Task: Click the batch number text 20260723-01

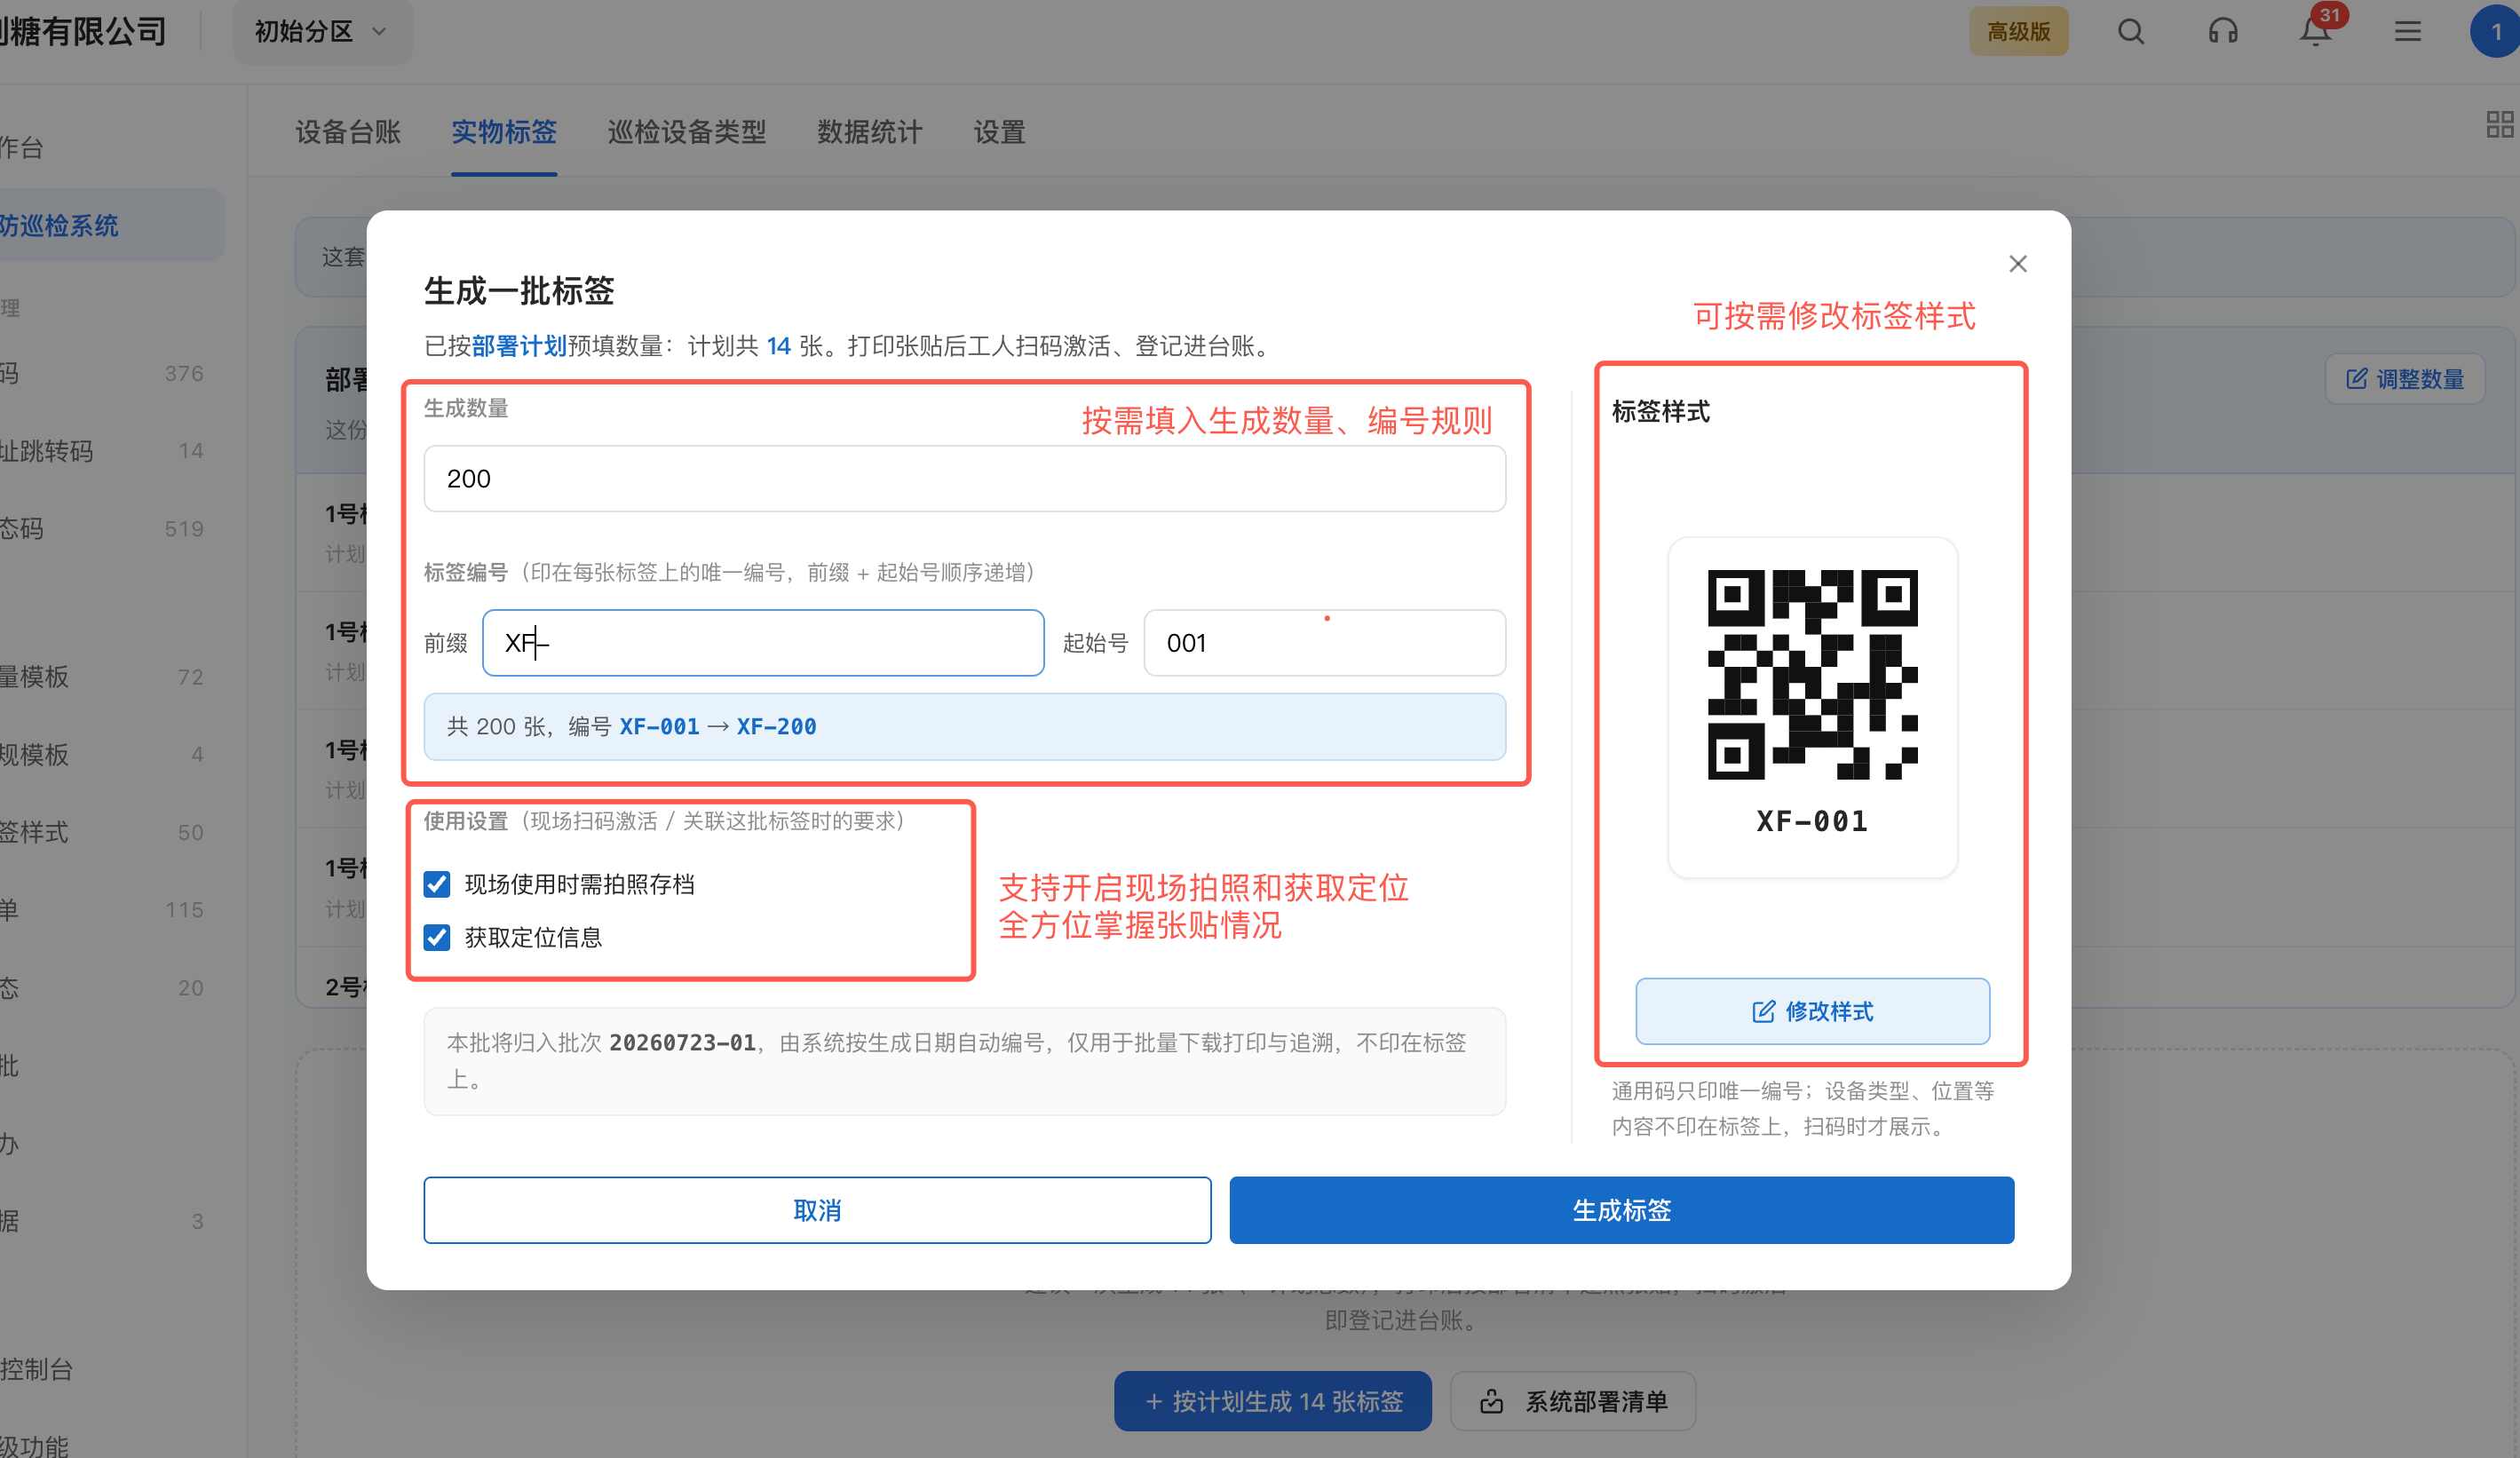Action: point(682,1043)
